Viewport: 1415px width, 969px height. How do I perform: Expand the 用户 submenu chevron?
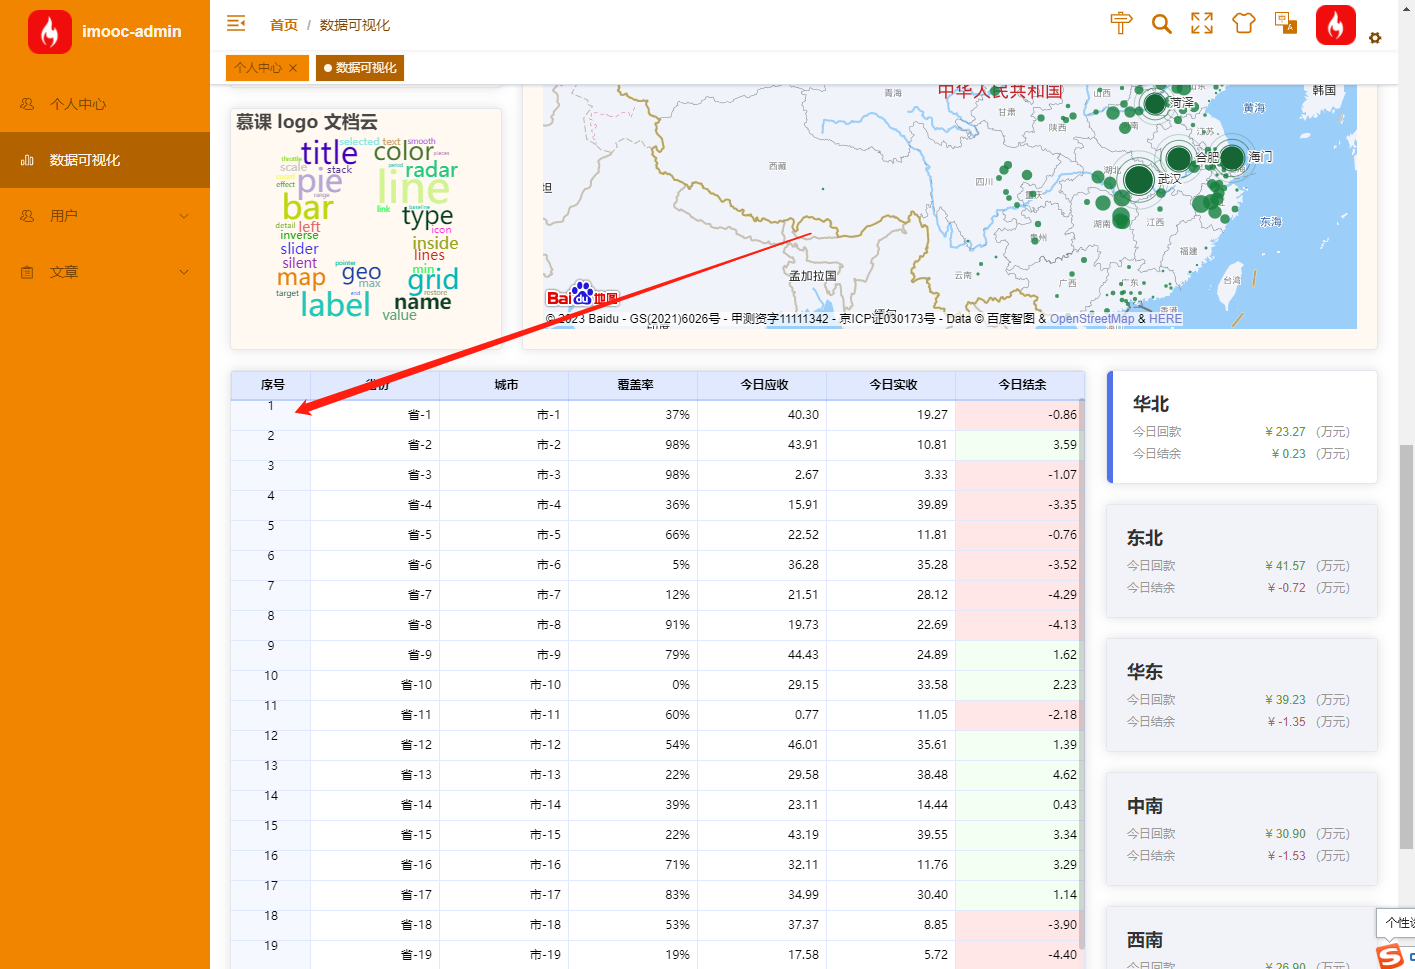[184, 216]
